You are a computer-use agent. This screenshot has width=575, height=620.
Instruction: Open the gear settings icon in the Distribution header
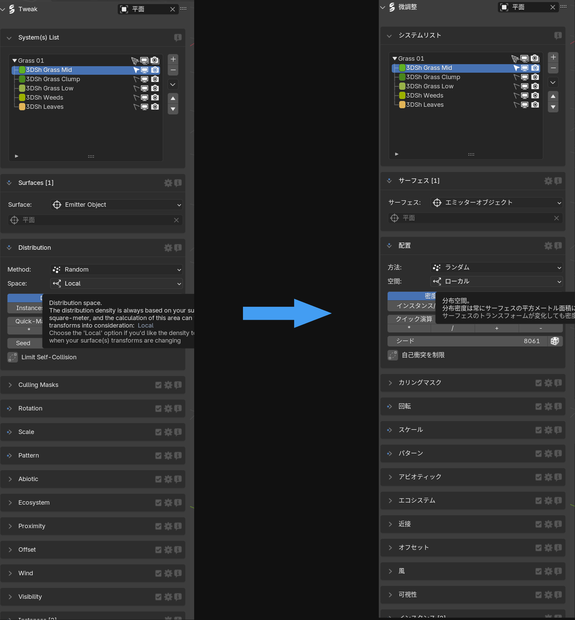(168, 248)
